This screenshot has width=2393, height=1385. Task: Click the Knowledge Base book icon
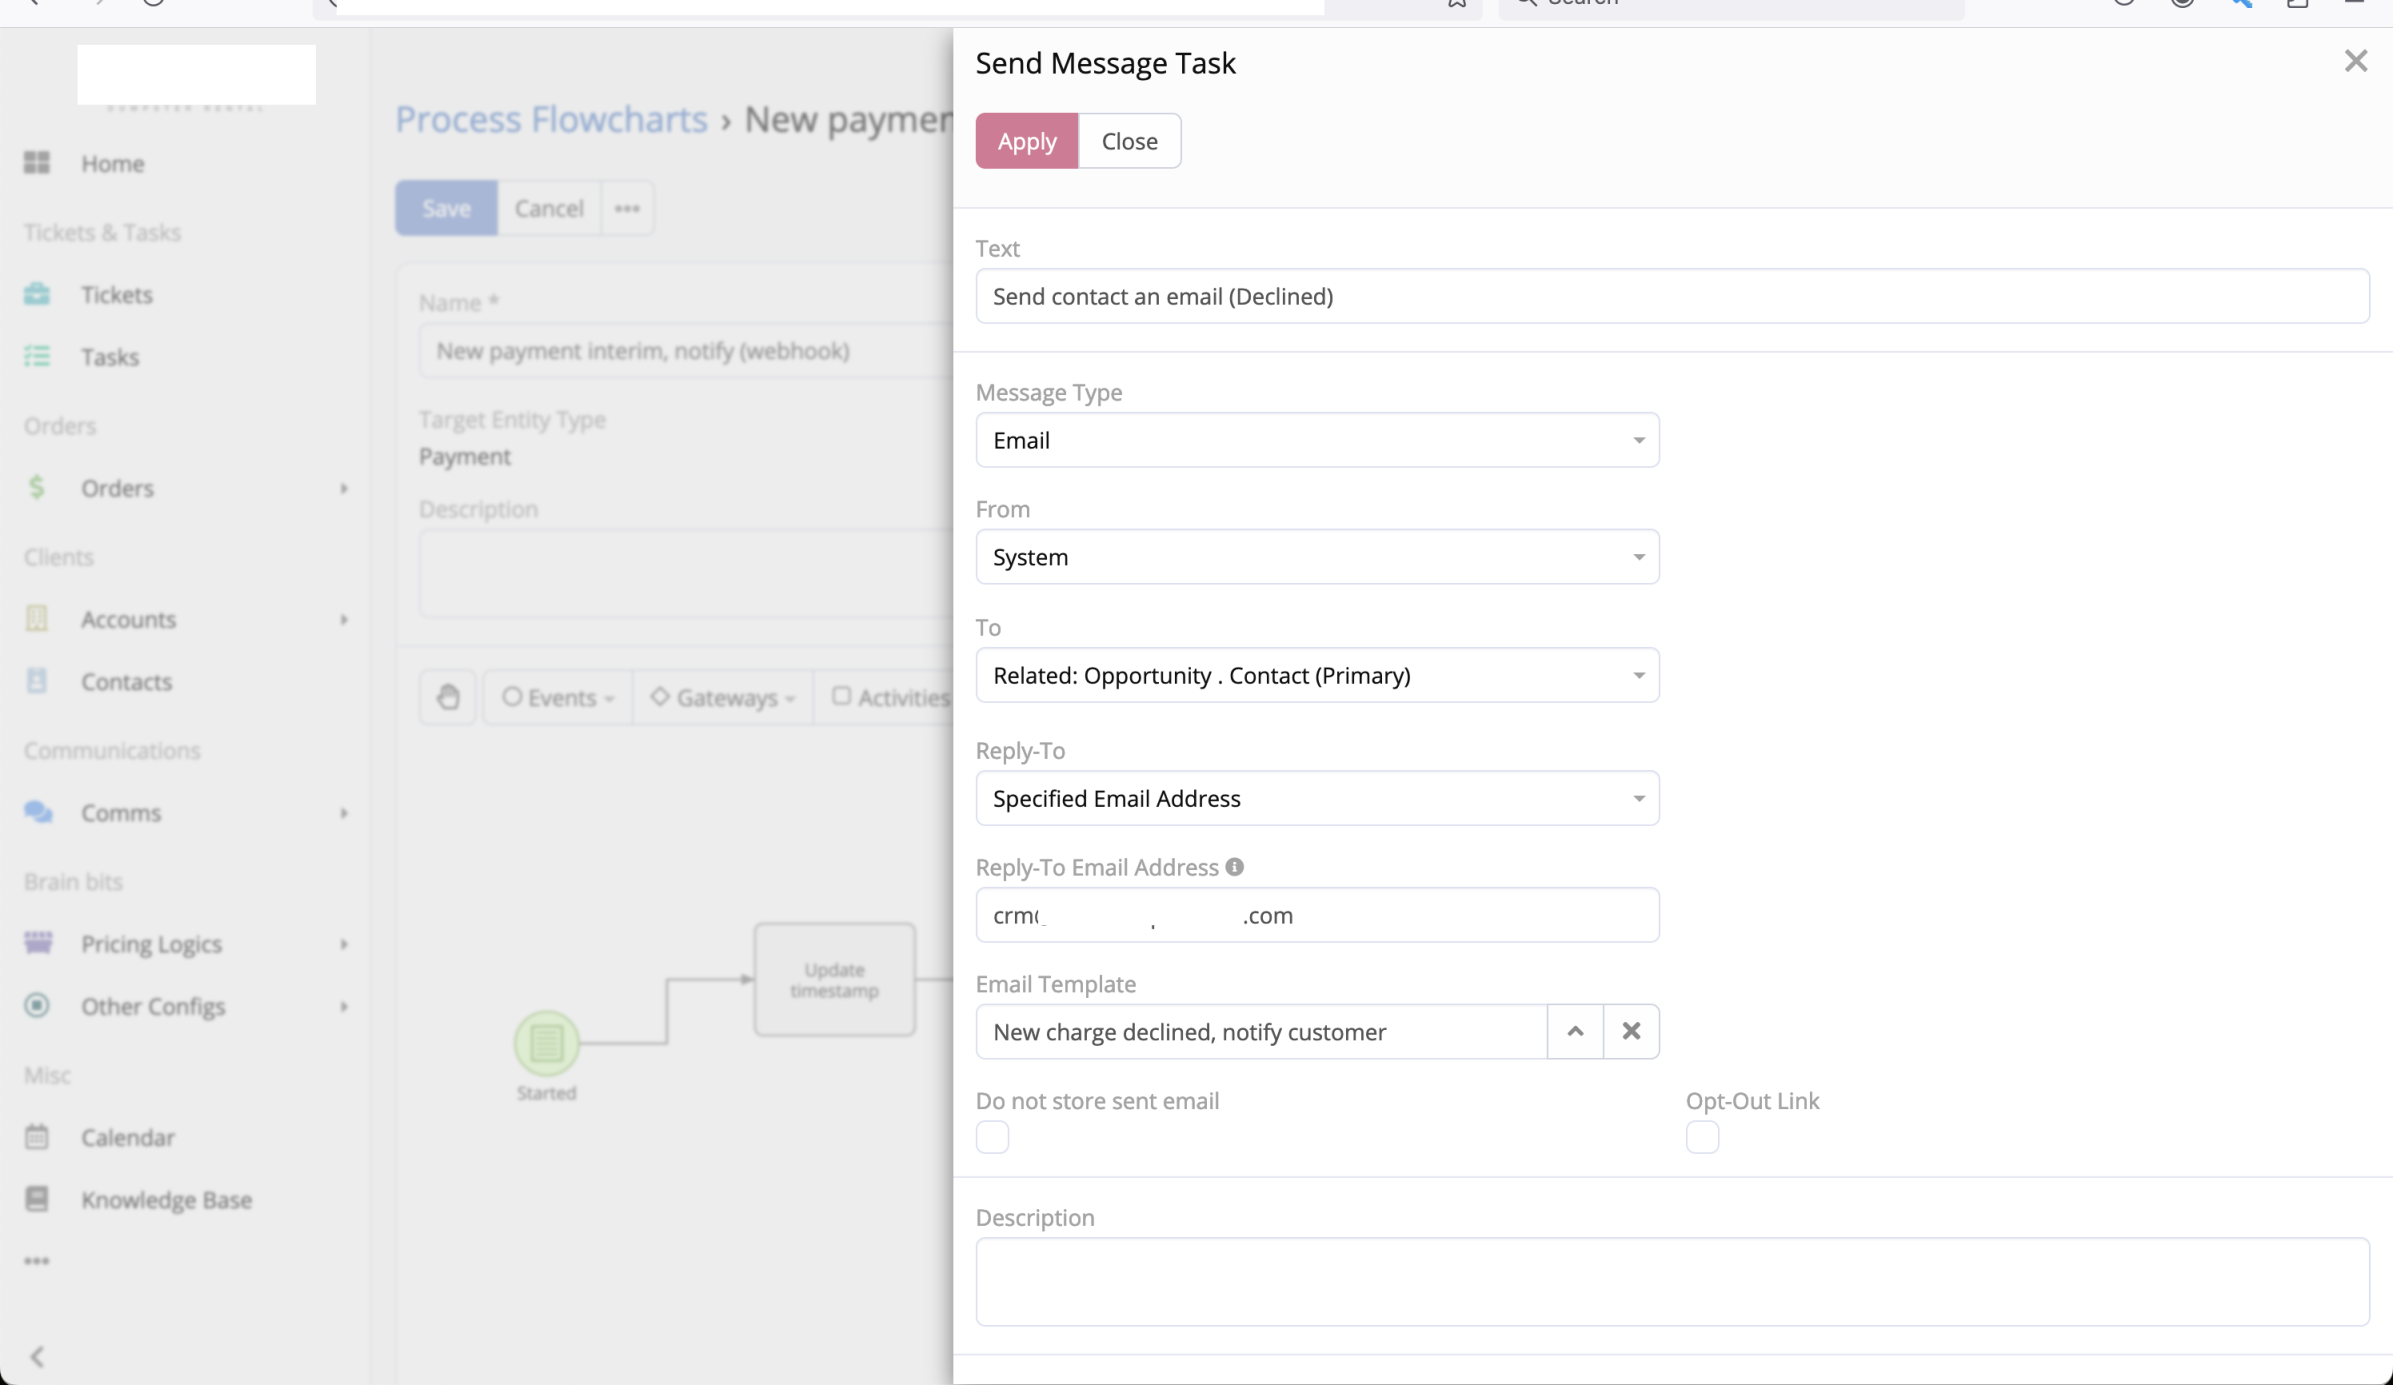pyautogui.click(x=37, y=1199)
